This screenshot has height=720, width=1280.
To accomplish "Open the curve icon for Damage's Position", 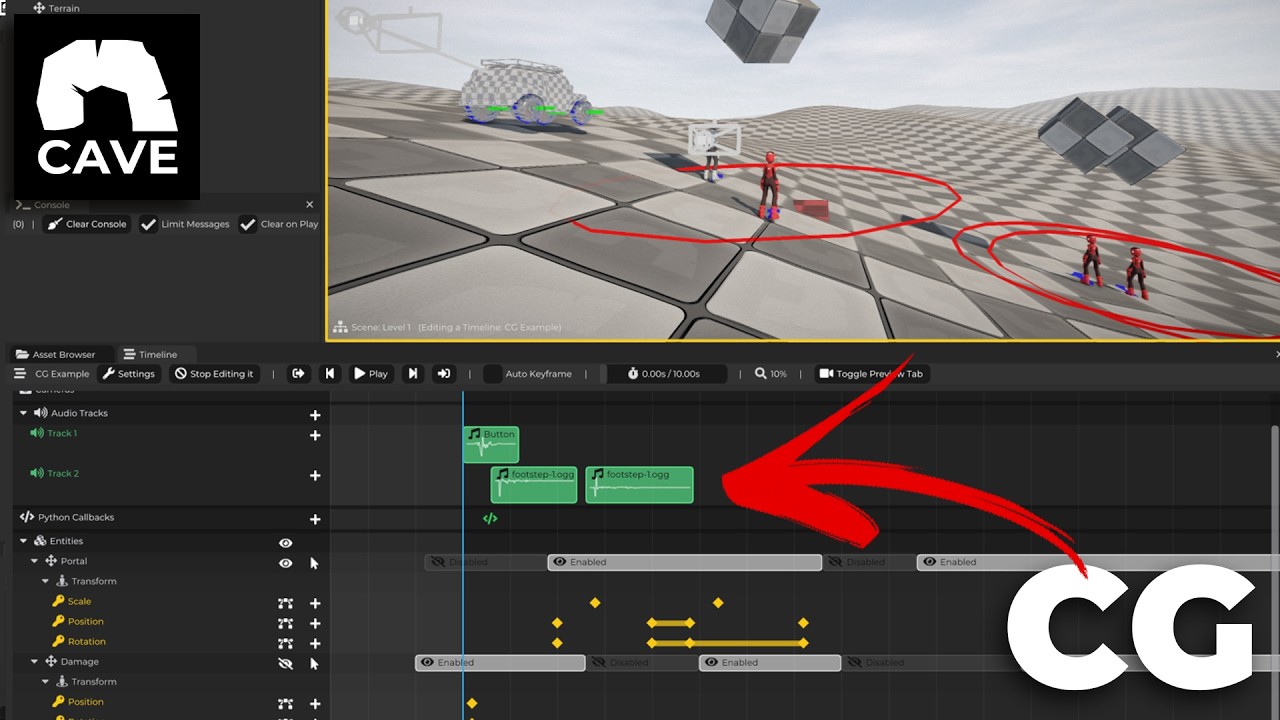I will click(x=285, y=704).
